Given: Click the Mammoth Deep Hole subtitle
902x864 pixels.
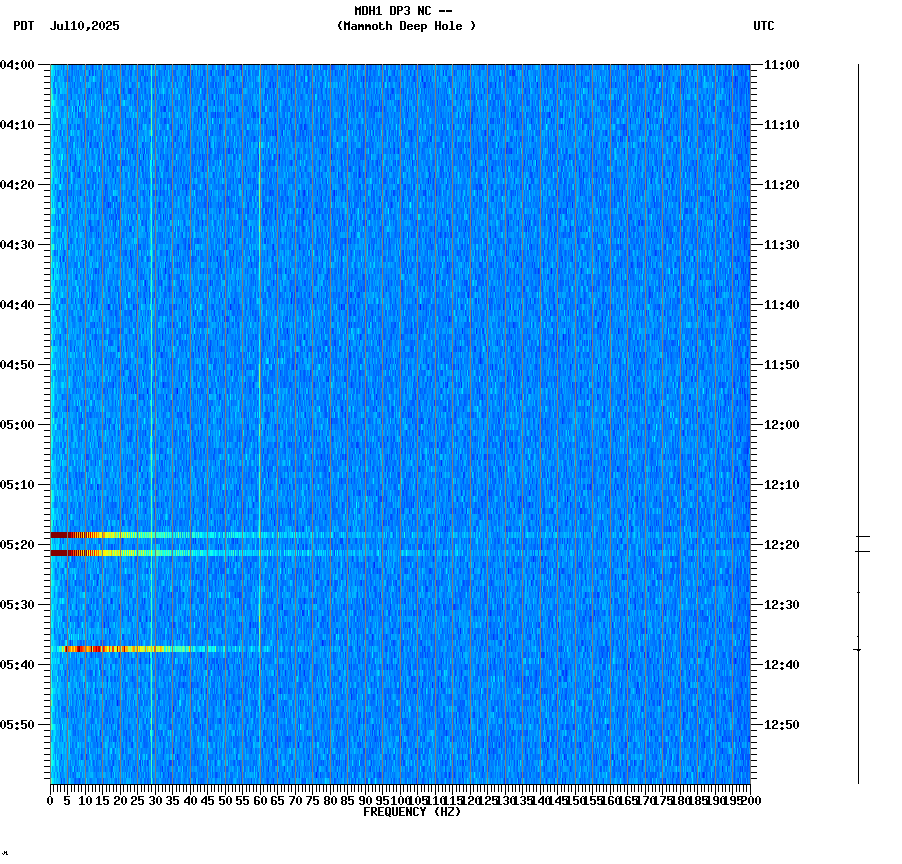Looking at the screenshot, I should (404, 27).
